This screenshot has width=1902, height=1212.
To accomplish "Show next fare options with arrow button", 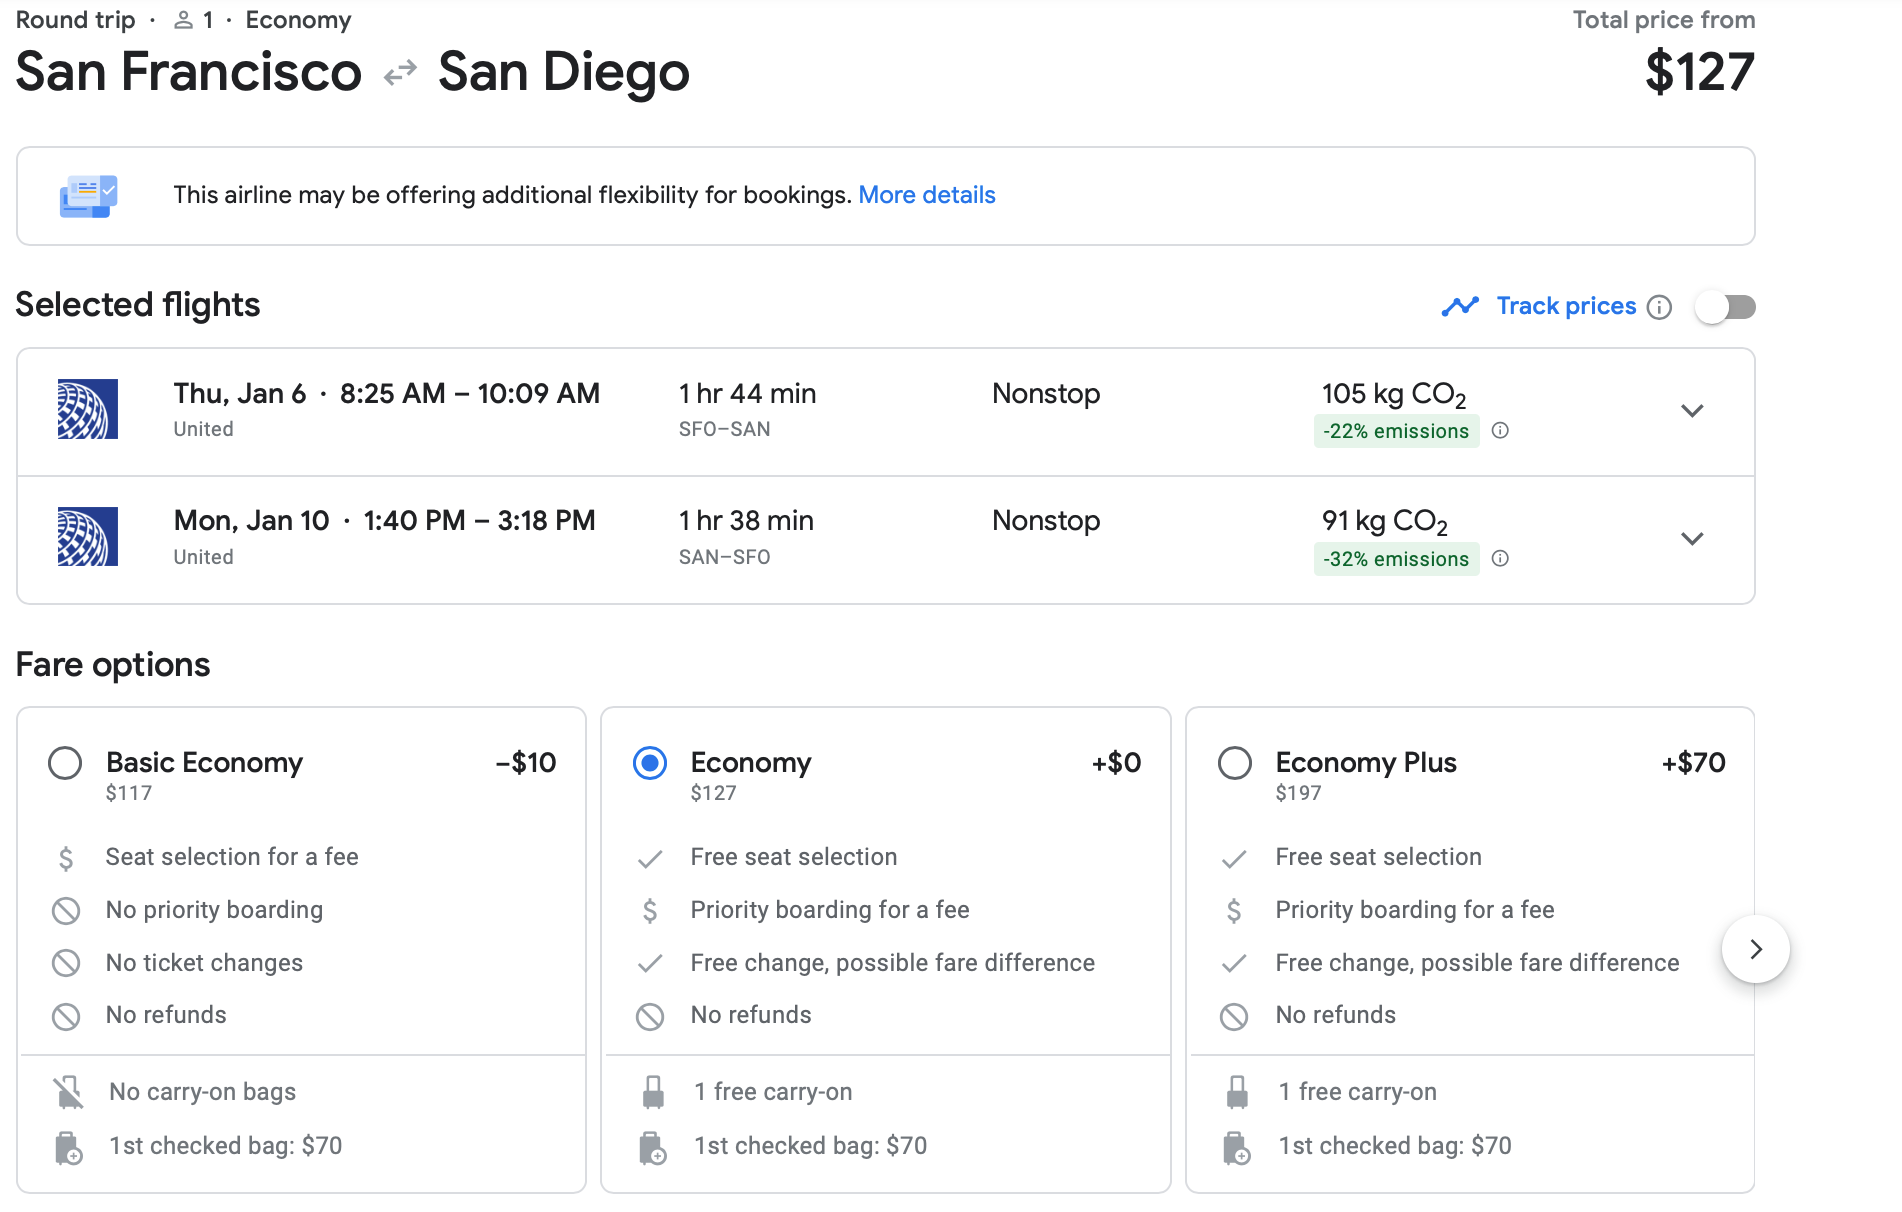I will coord(1755,949).
